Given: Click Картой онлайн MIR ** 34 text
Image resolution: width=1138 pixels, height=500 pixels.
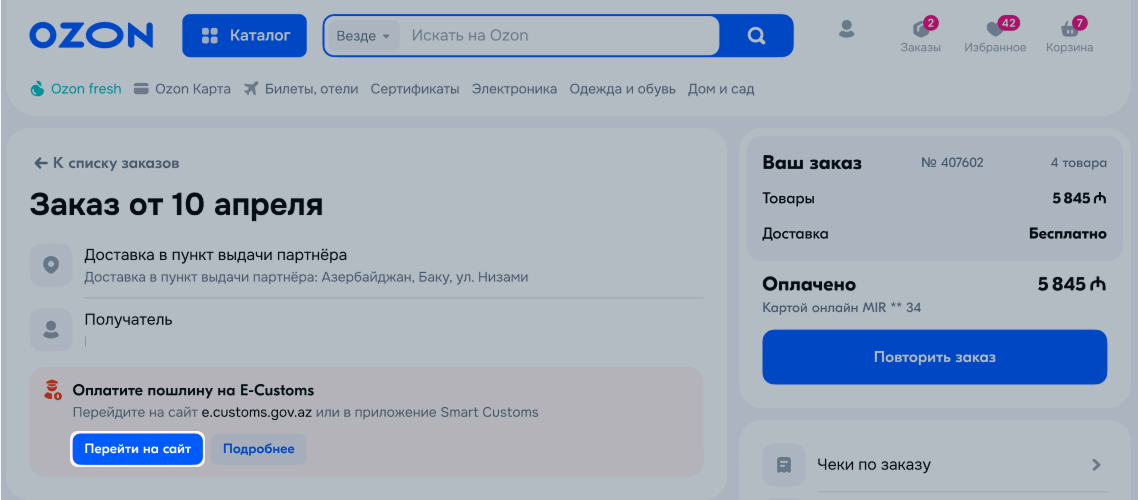Looking at the screenshot, I should [841, 308].
